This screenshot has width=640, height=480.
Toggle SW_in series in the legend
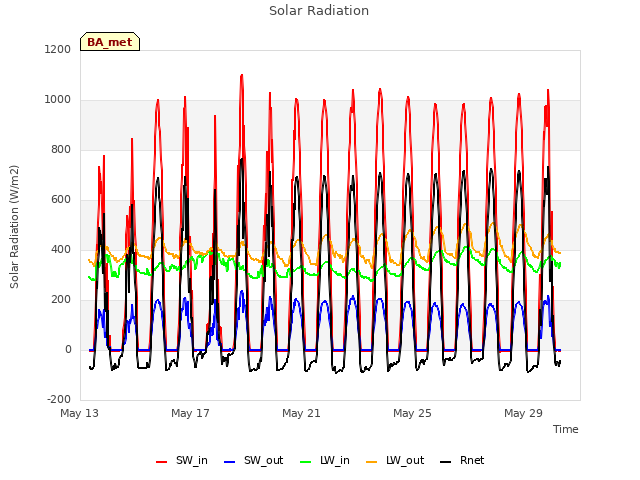coord(182,460)
